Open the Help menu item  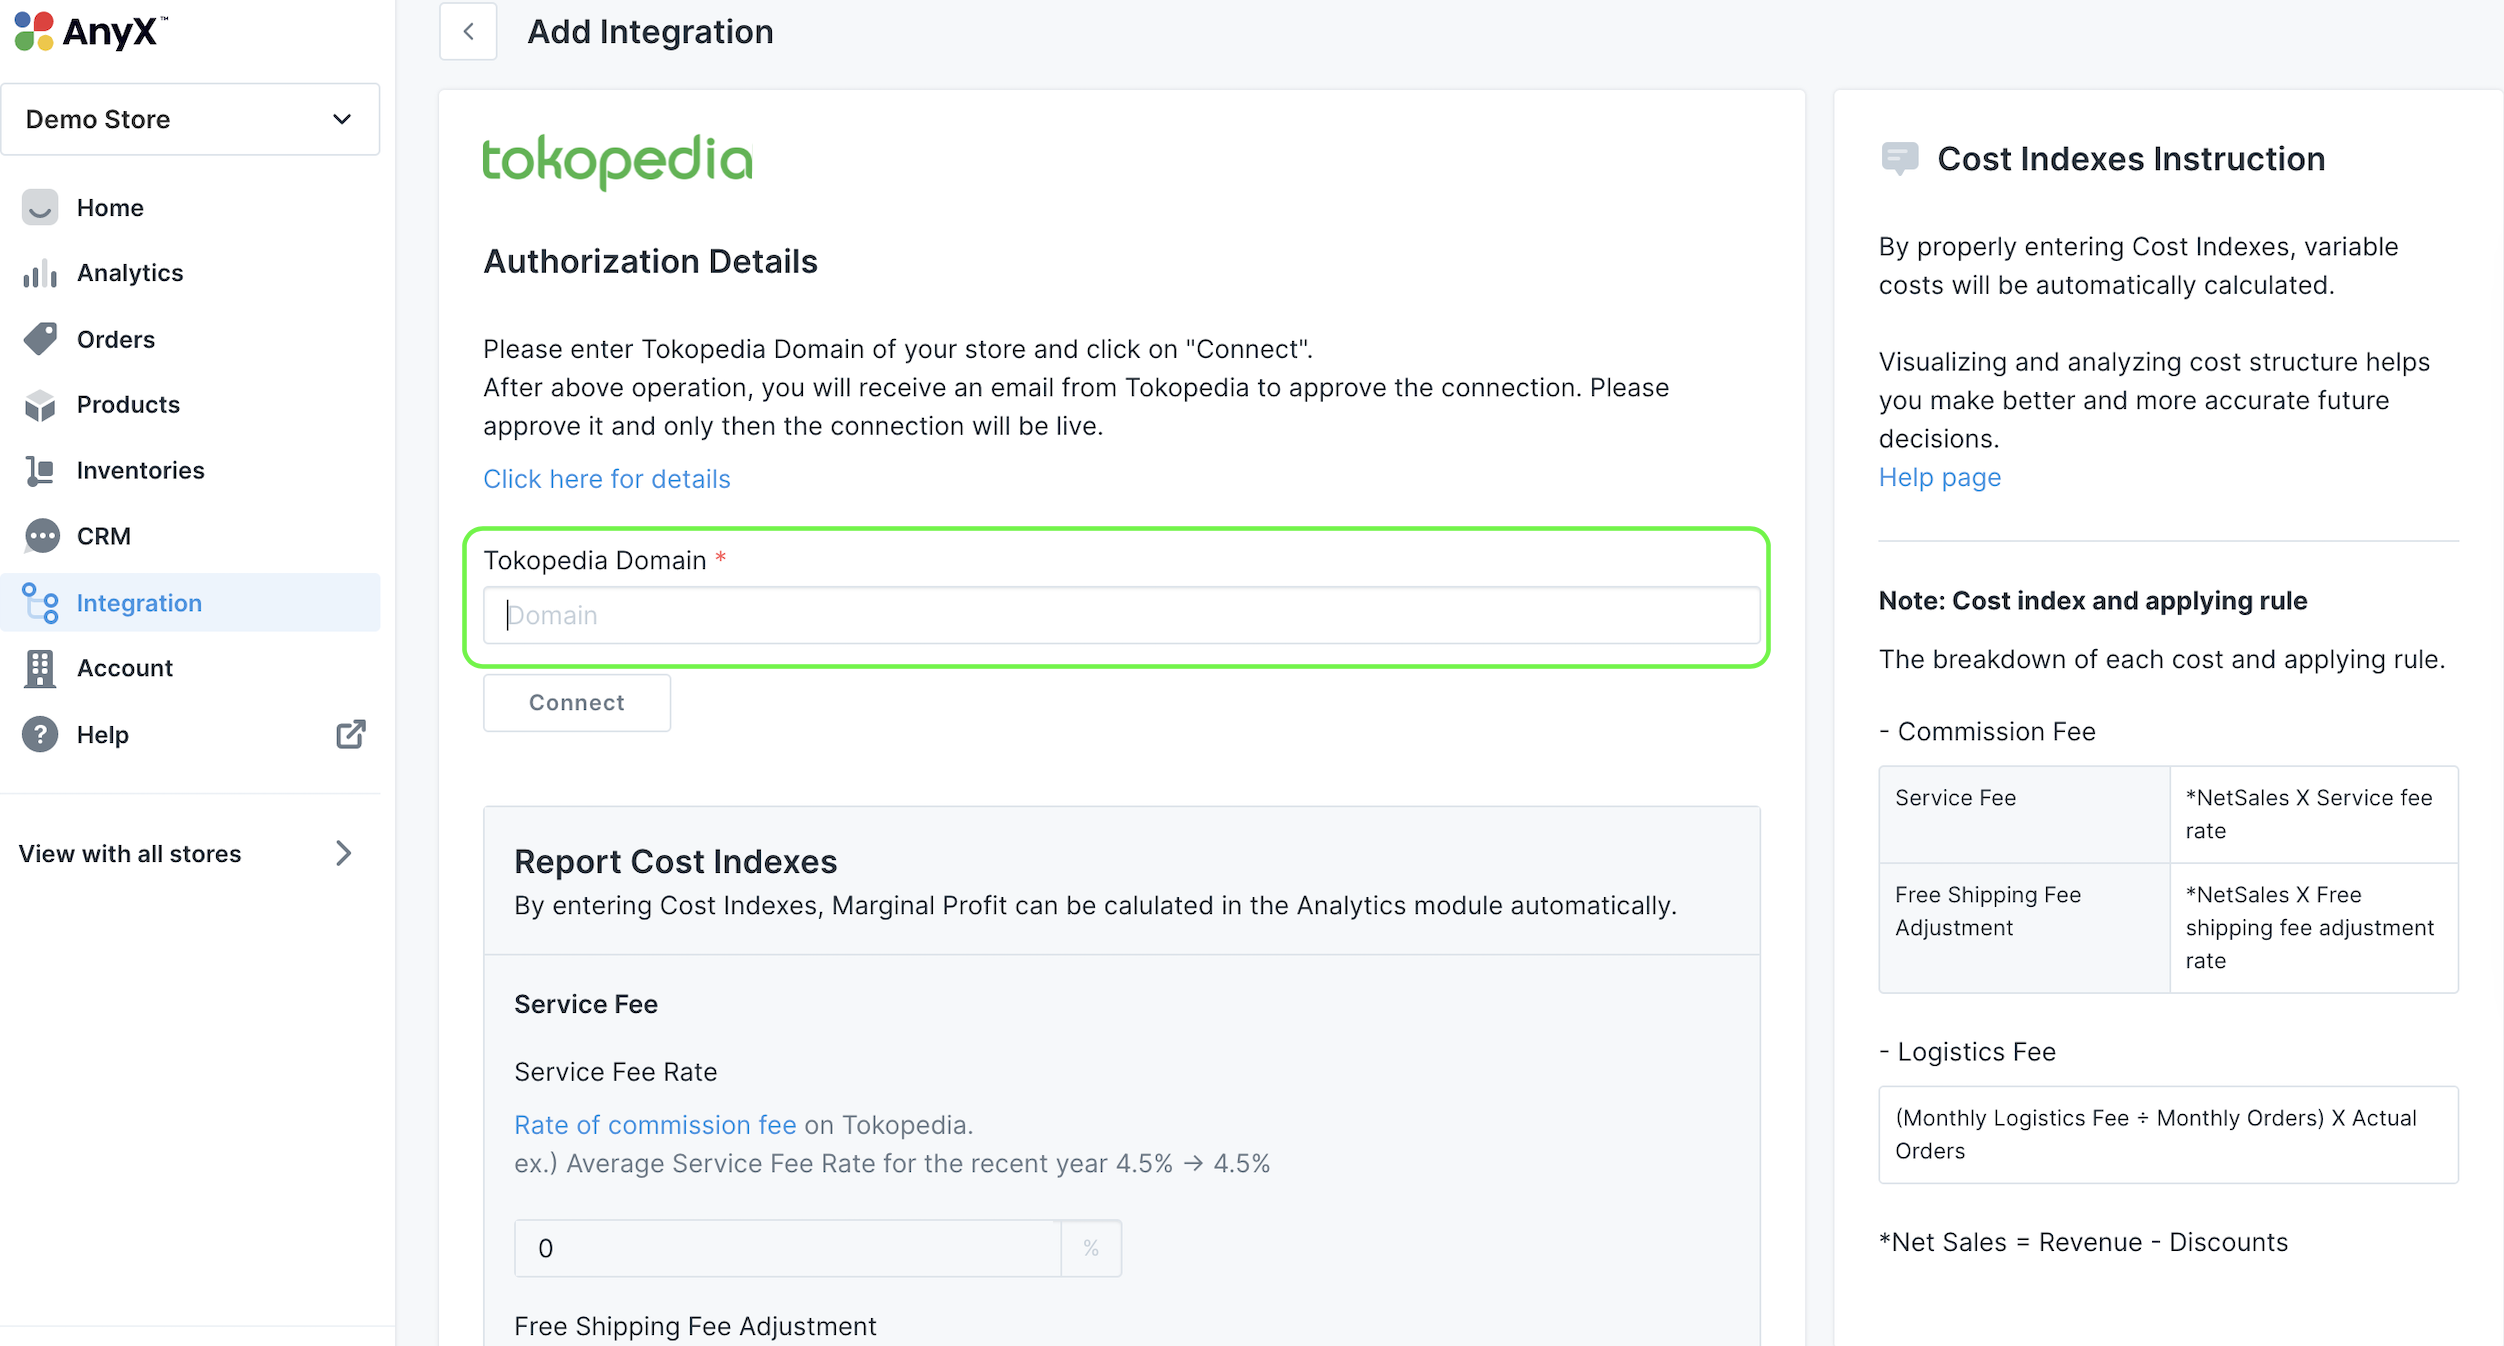[103, 735]
